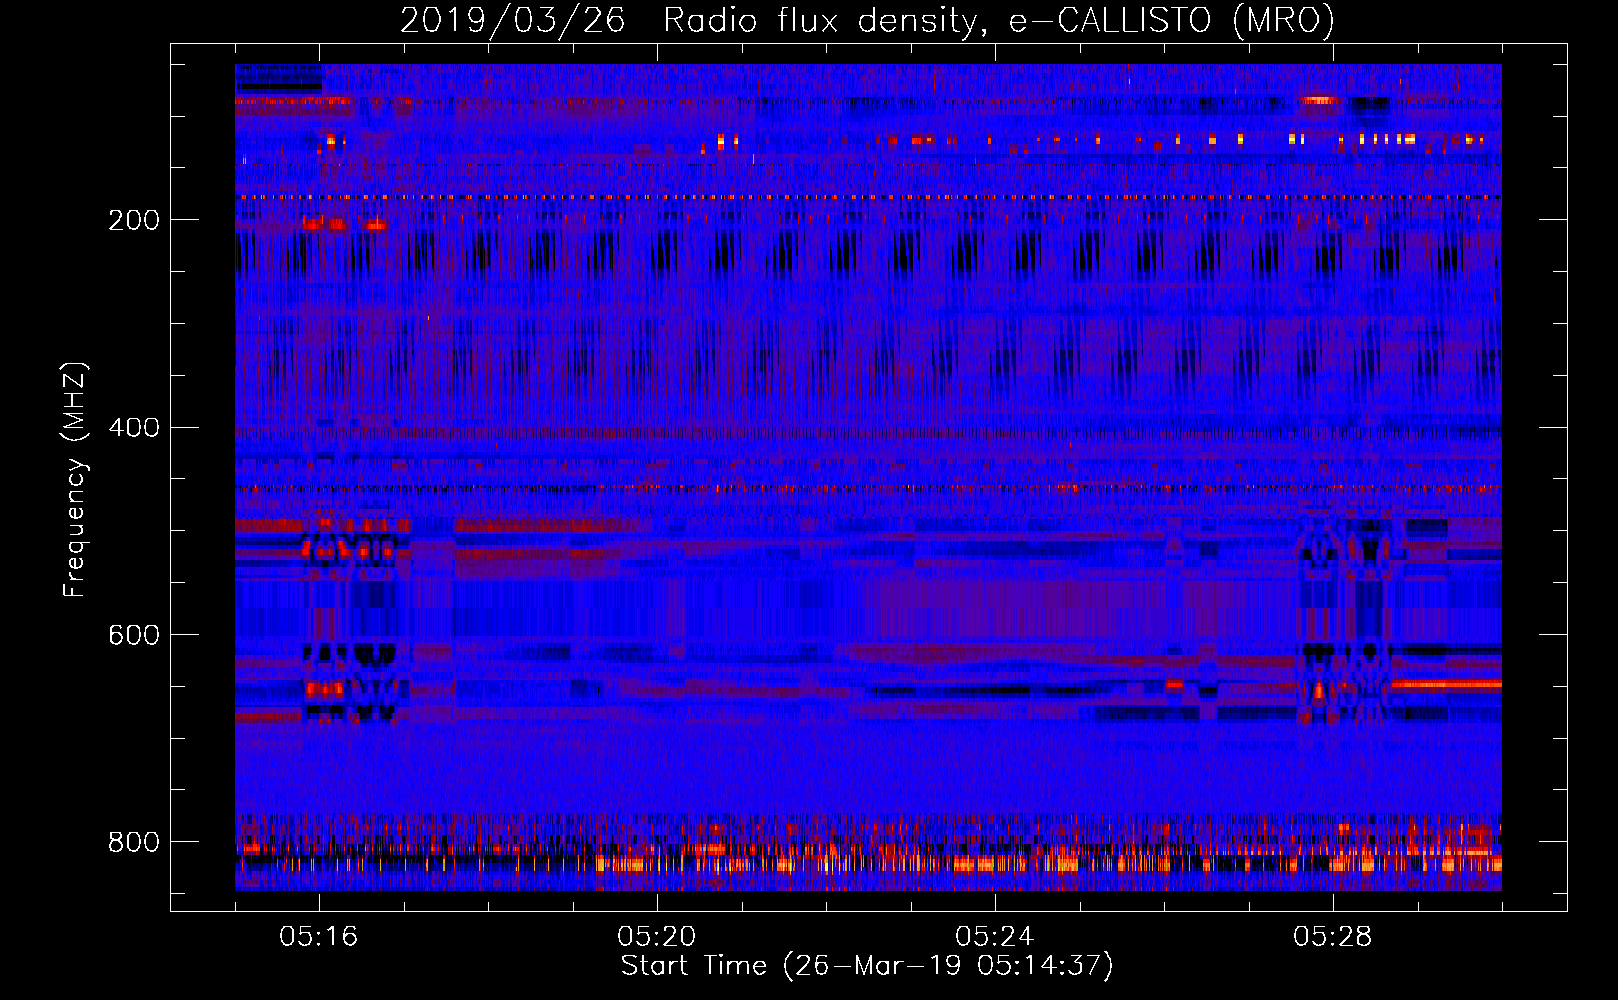Click the 'Frequency (MHZ)' axis label
The height and width of the screenshot is (1000, 1618).
[x=75, y=479]
